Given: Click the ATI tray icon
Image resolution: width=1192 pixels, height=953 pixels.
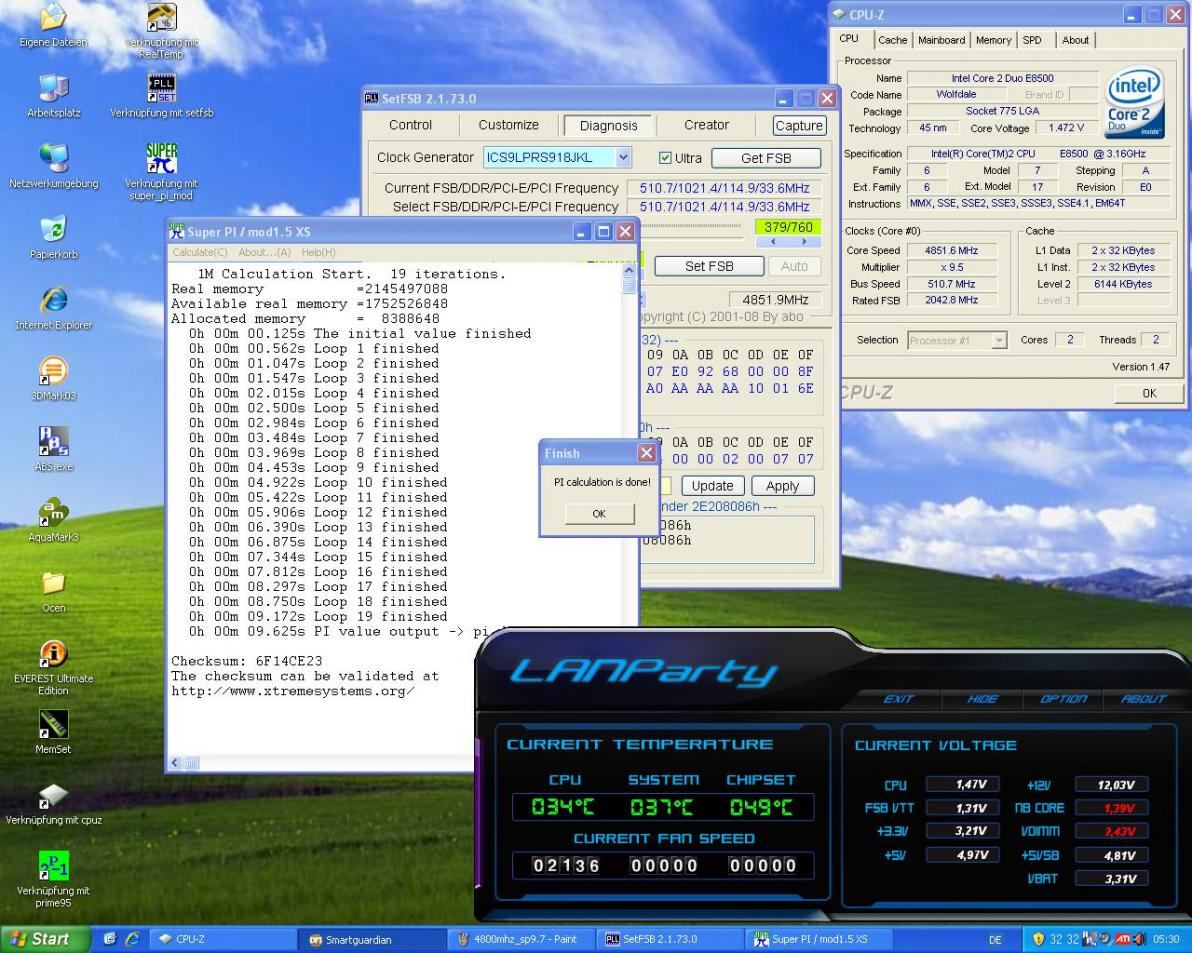Looking at the screenshot, I should tap(1123, 939).
